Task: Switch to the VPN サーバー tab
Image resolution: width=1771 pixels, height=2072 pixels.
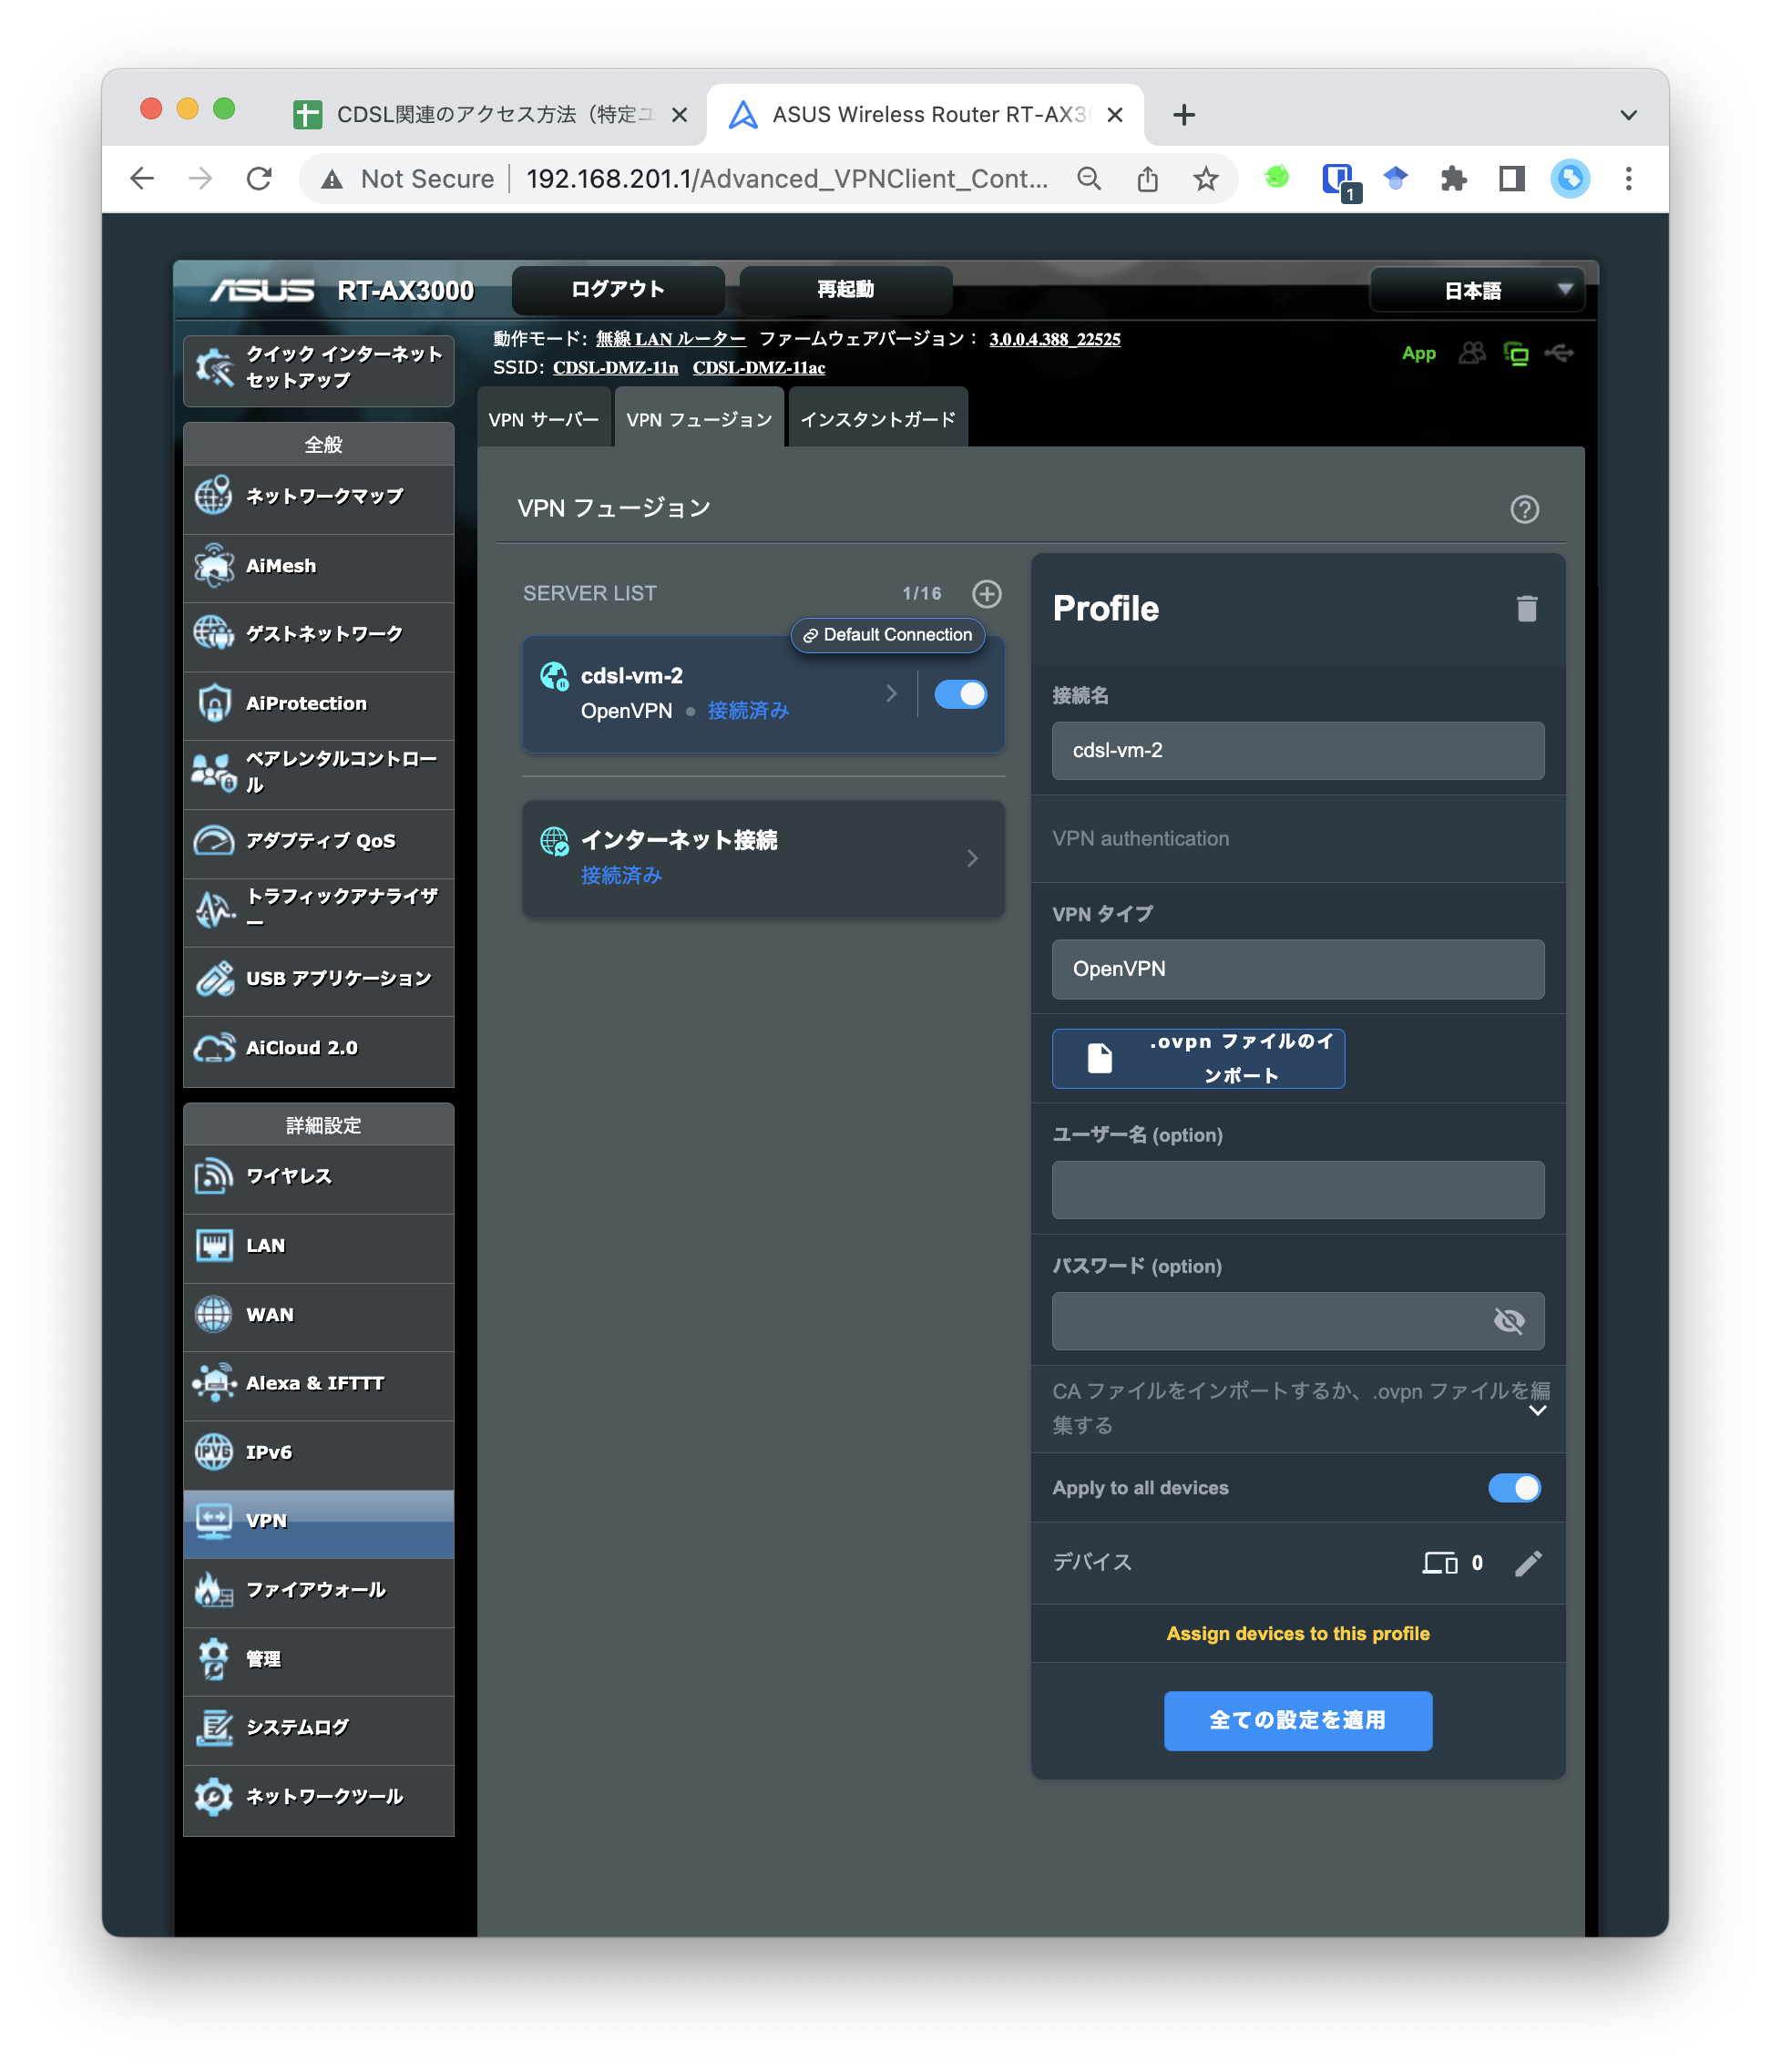Action: coord(544,418)
